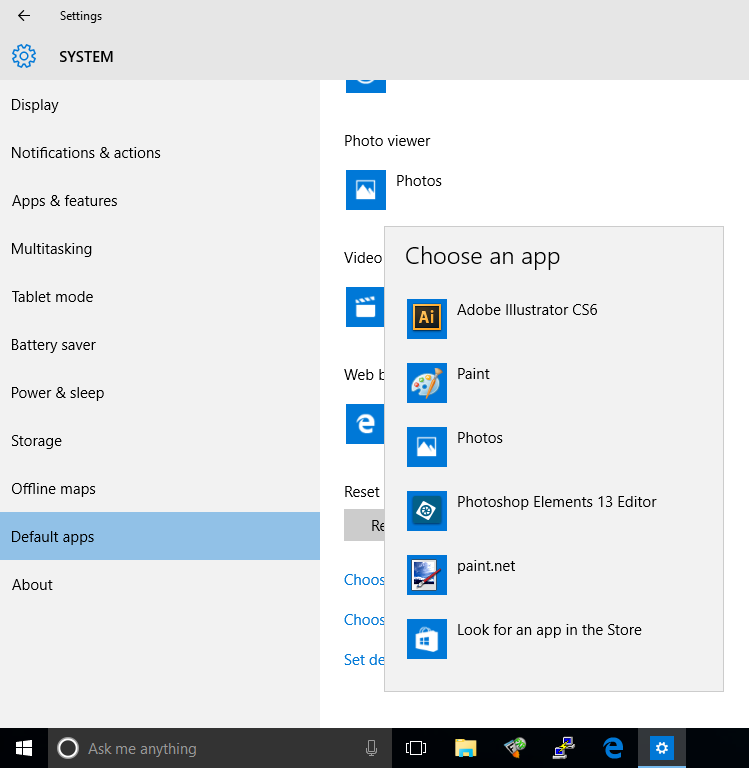Click the Settings gear taskbar button
The height and width of the screenshot is (768, 749).
[x=662, y=748]
